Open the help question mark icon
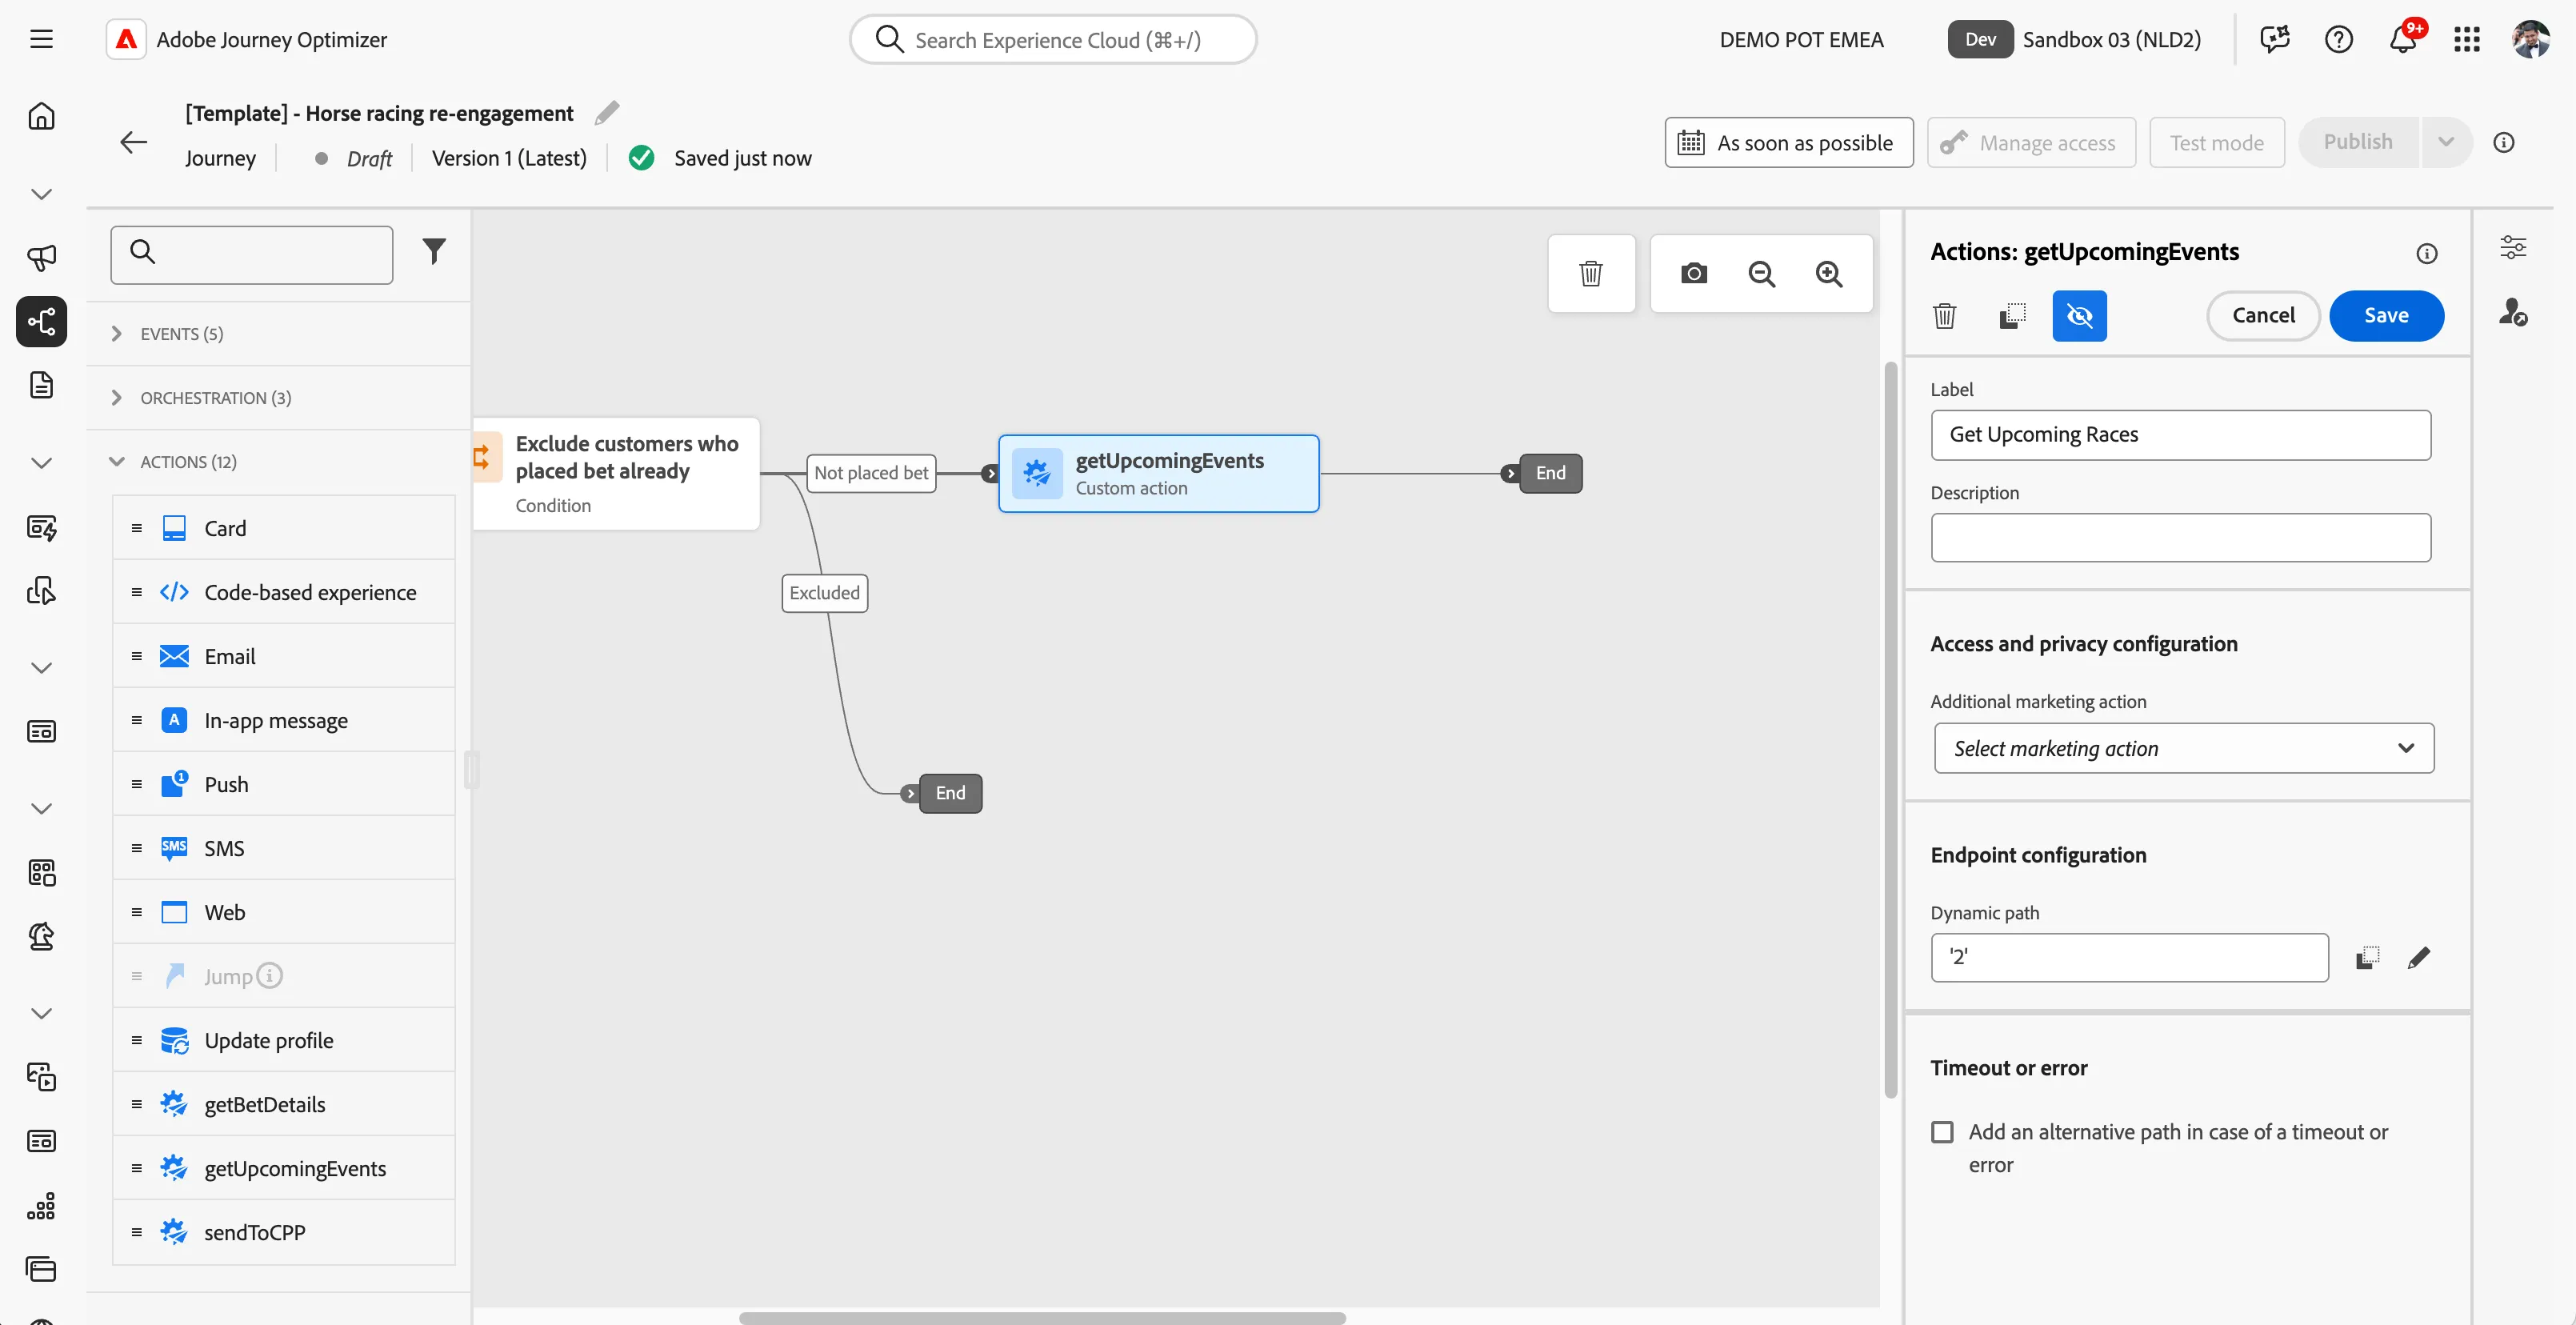The image size is (2576, 1325). (2339, 39)
